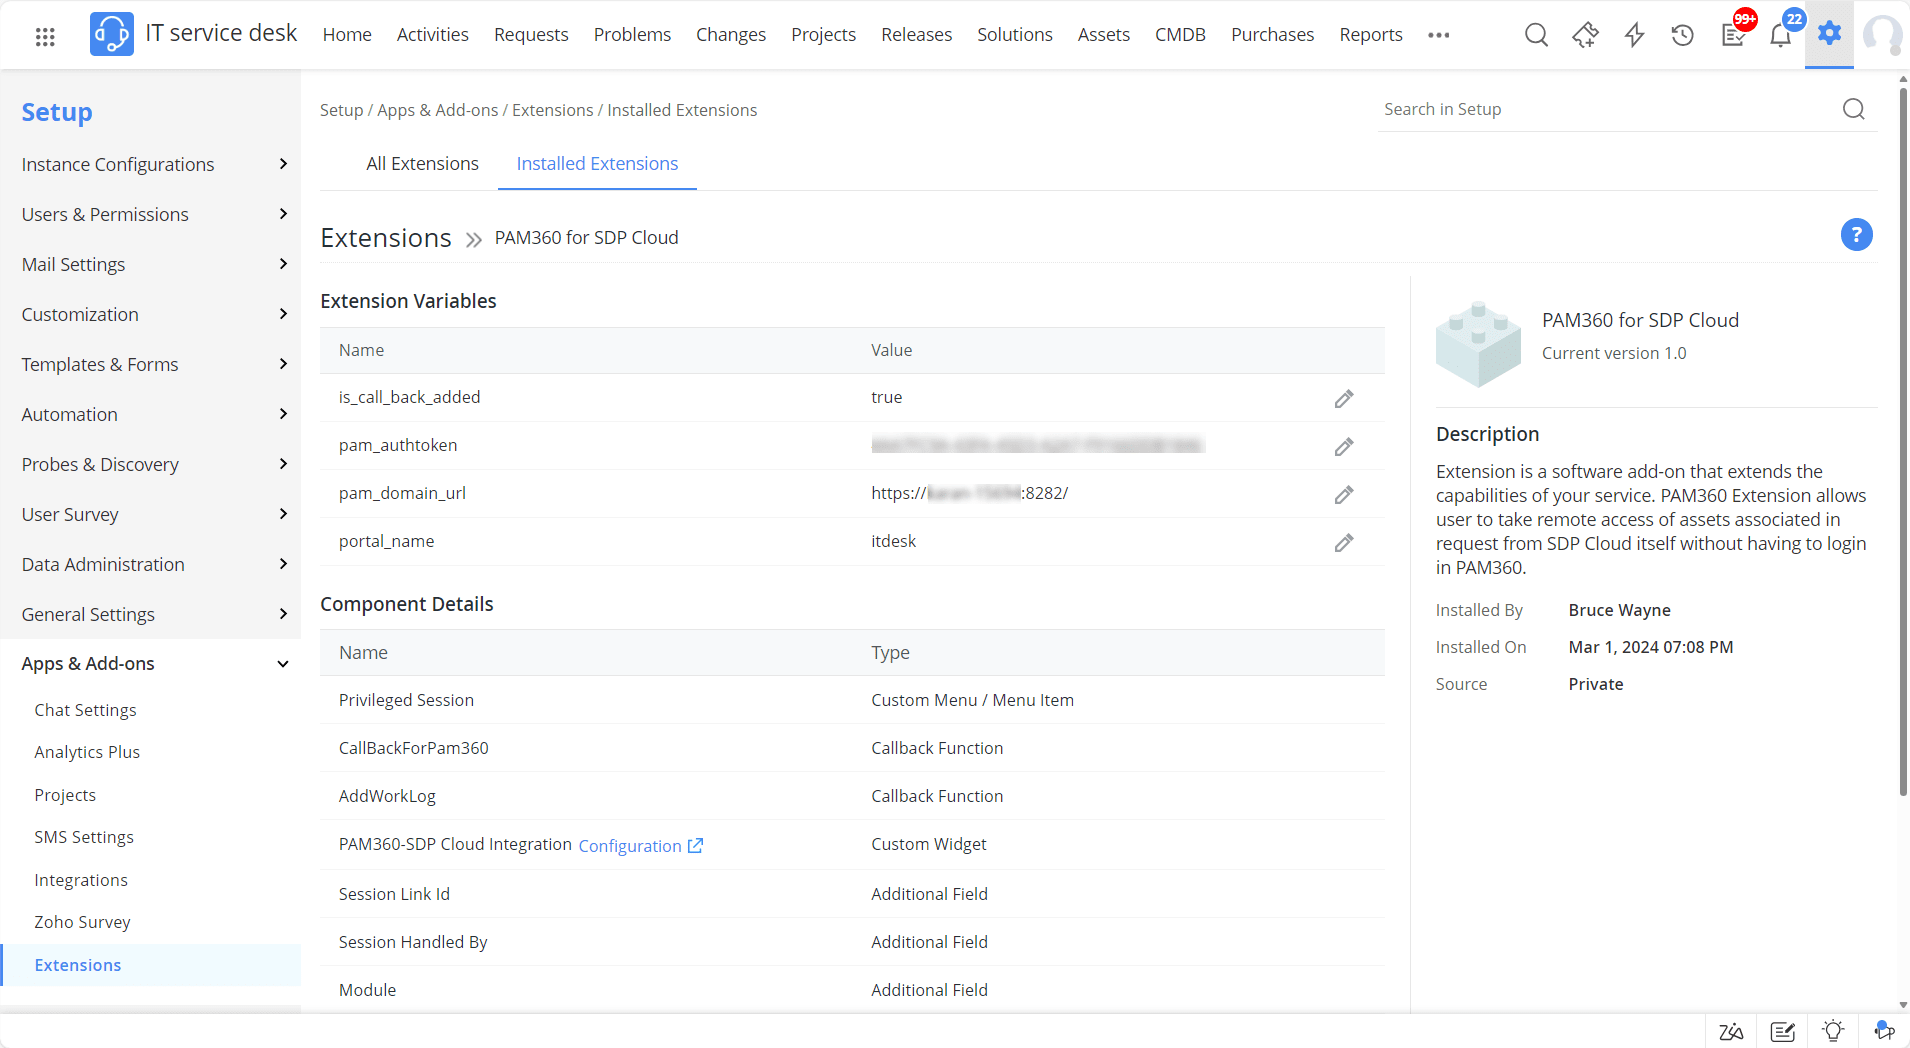Image resolution: width=1910 pixels, height=1048 pixels.
Task: Open the more modules ellipsis menu
Action: (1438, 35)
